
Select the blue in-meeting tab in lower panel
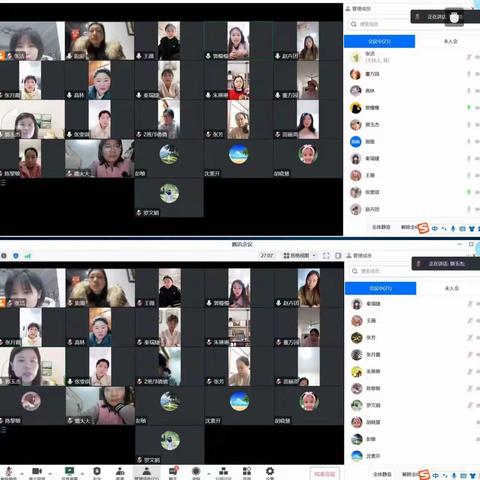coord(380,288)
